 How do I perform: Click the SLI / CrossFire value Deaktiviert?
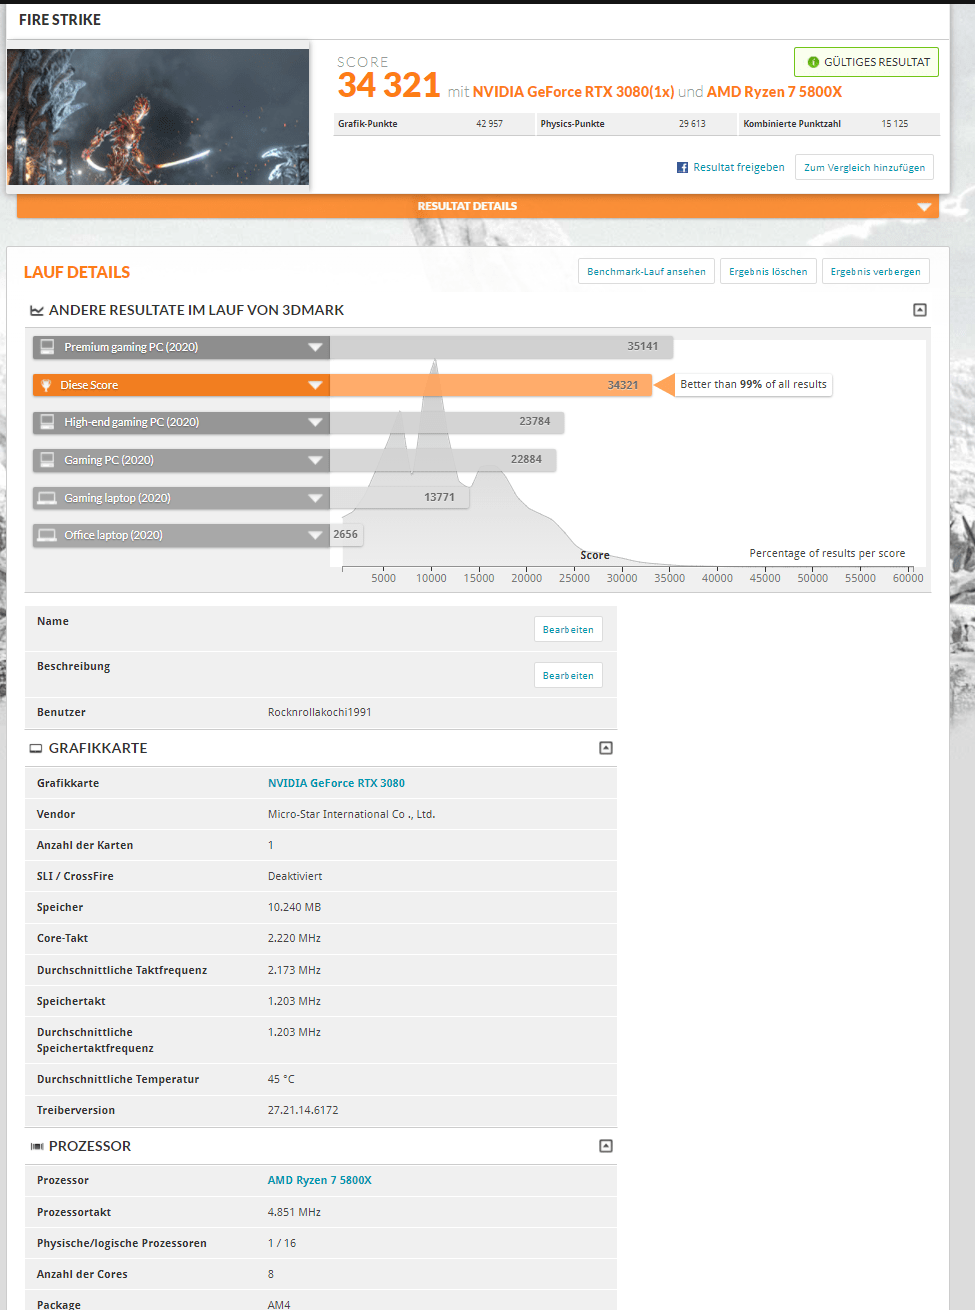[x=295, y=877]
